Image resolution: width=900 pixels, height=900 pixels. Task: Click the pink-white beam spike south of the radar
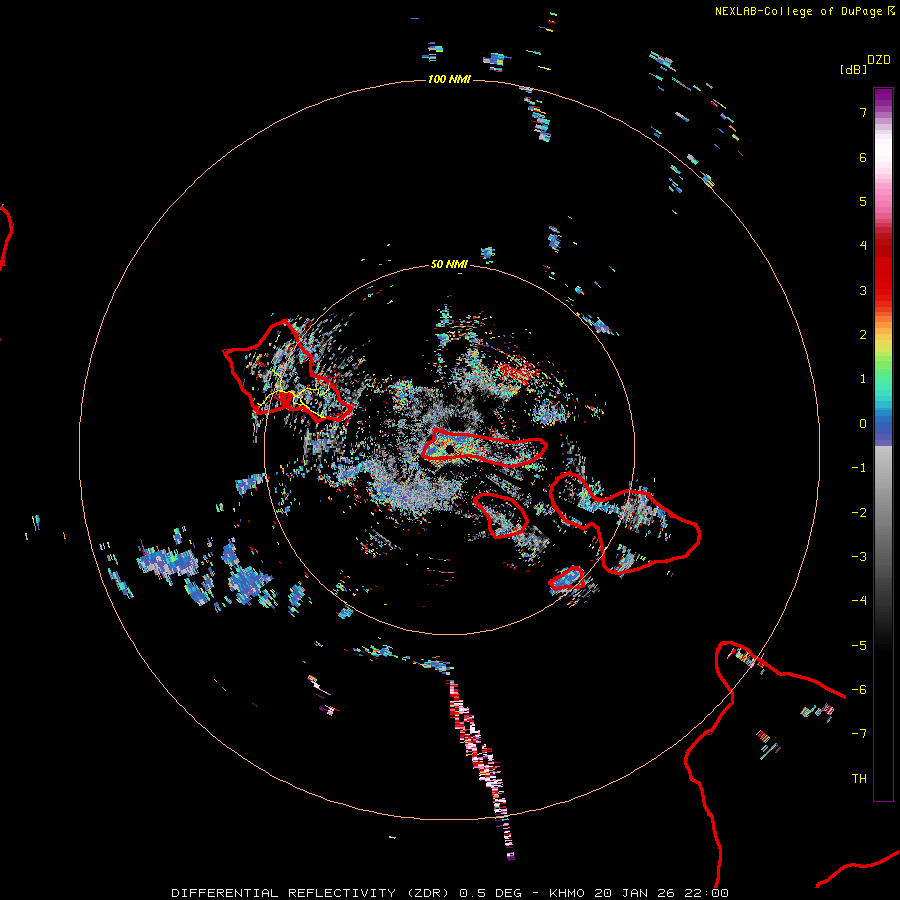click(481, 769)
